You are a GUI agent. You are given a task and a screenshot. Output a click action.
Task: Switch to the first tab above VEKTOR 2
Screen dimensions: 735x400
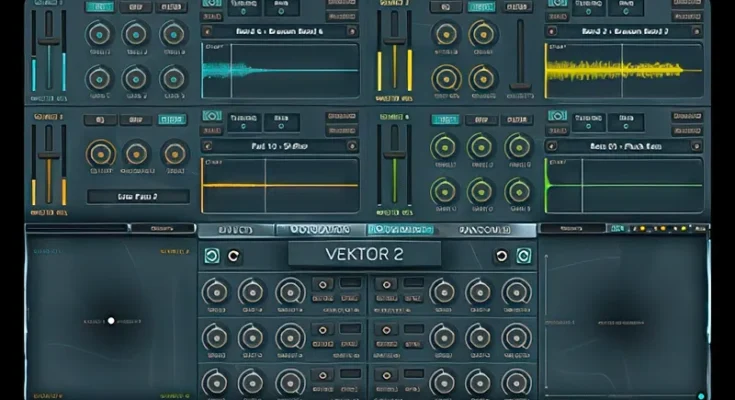236,230
